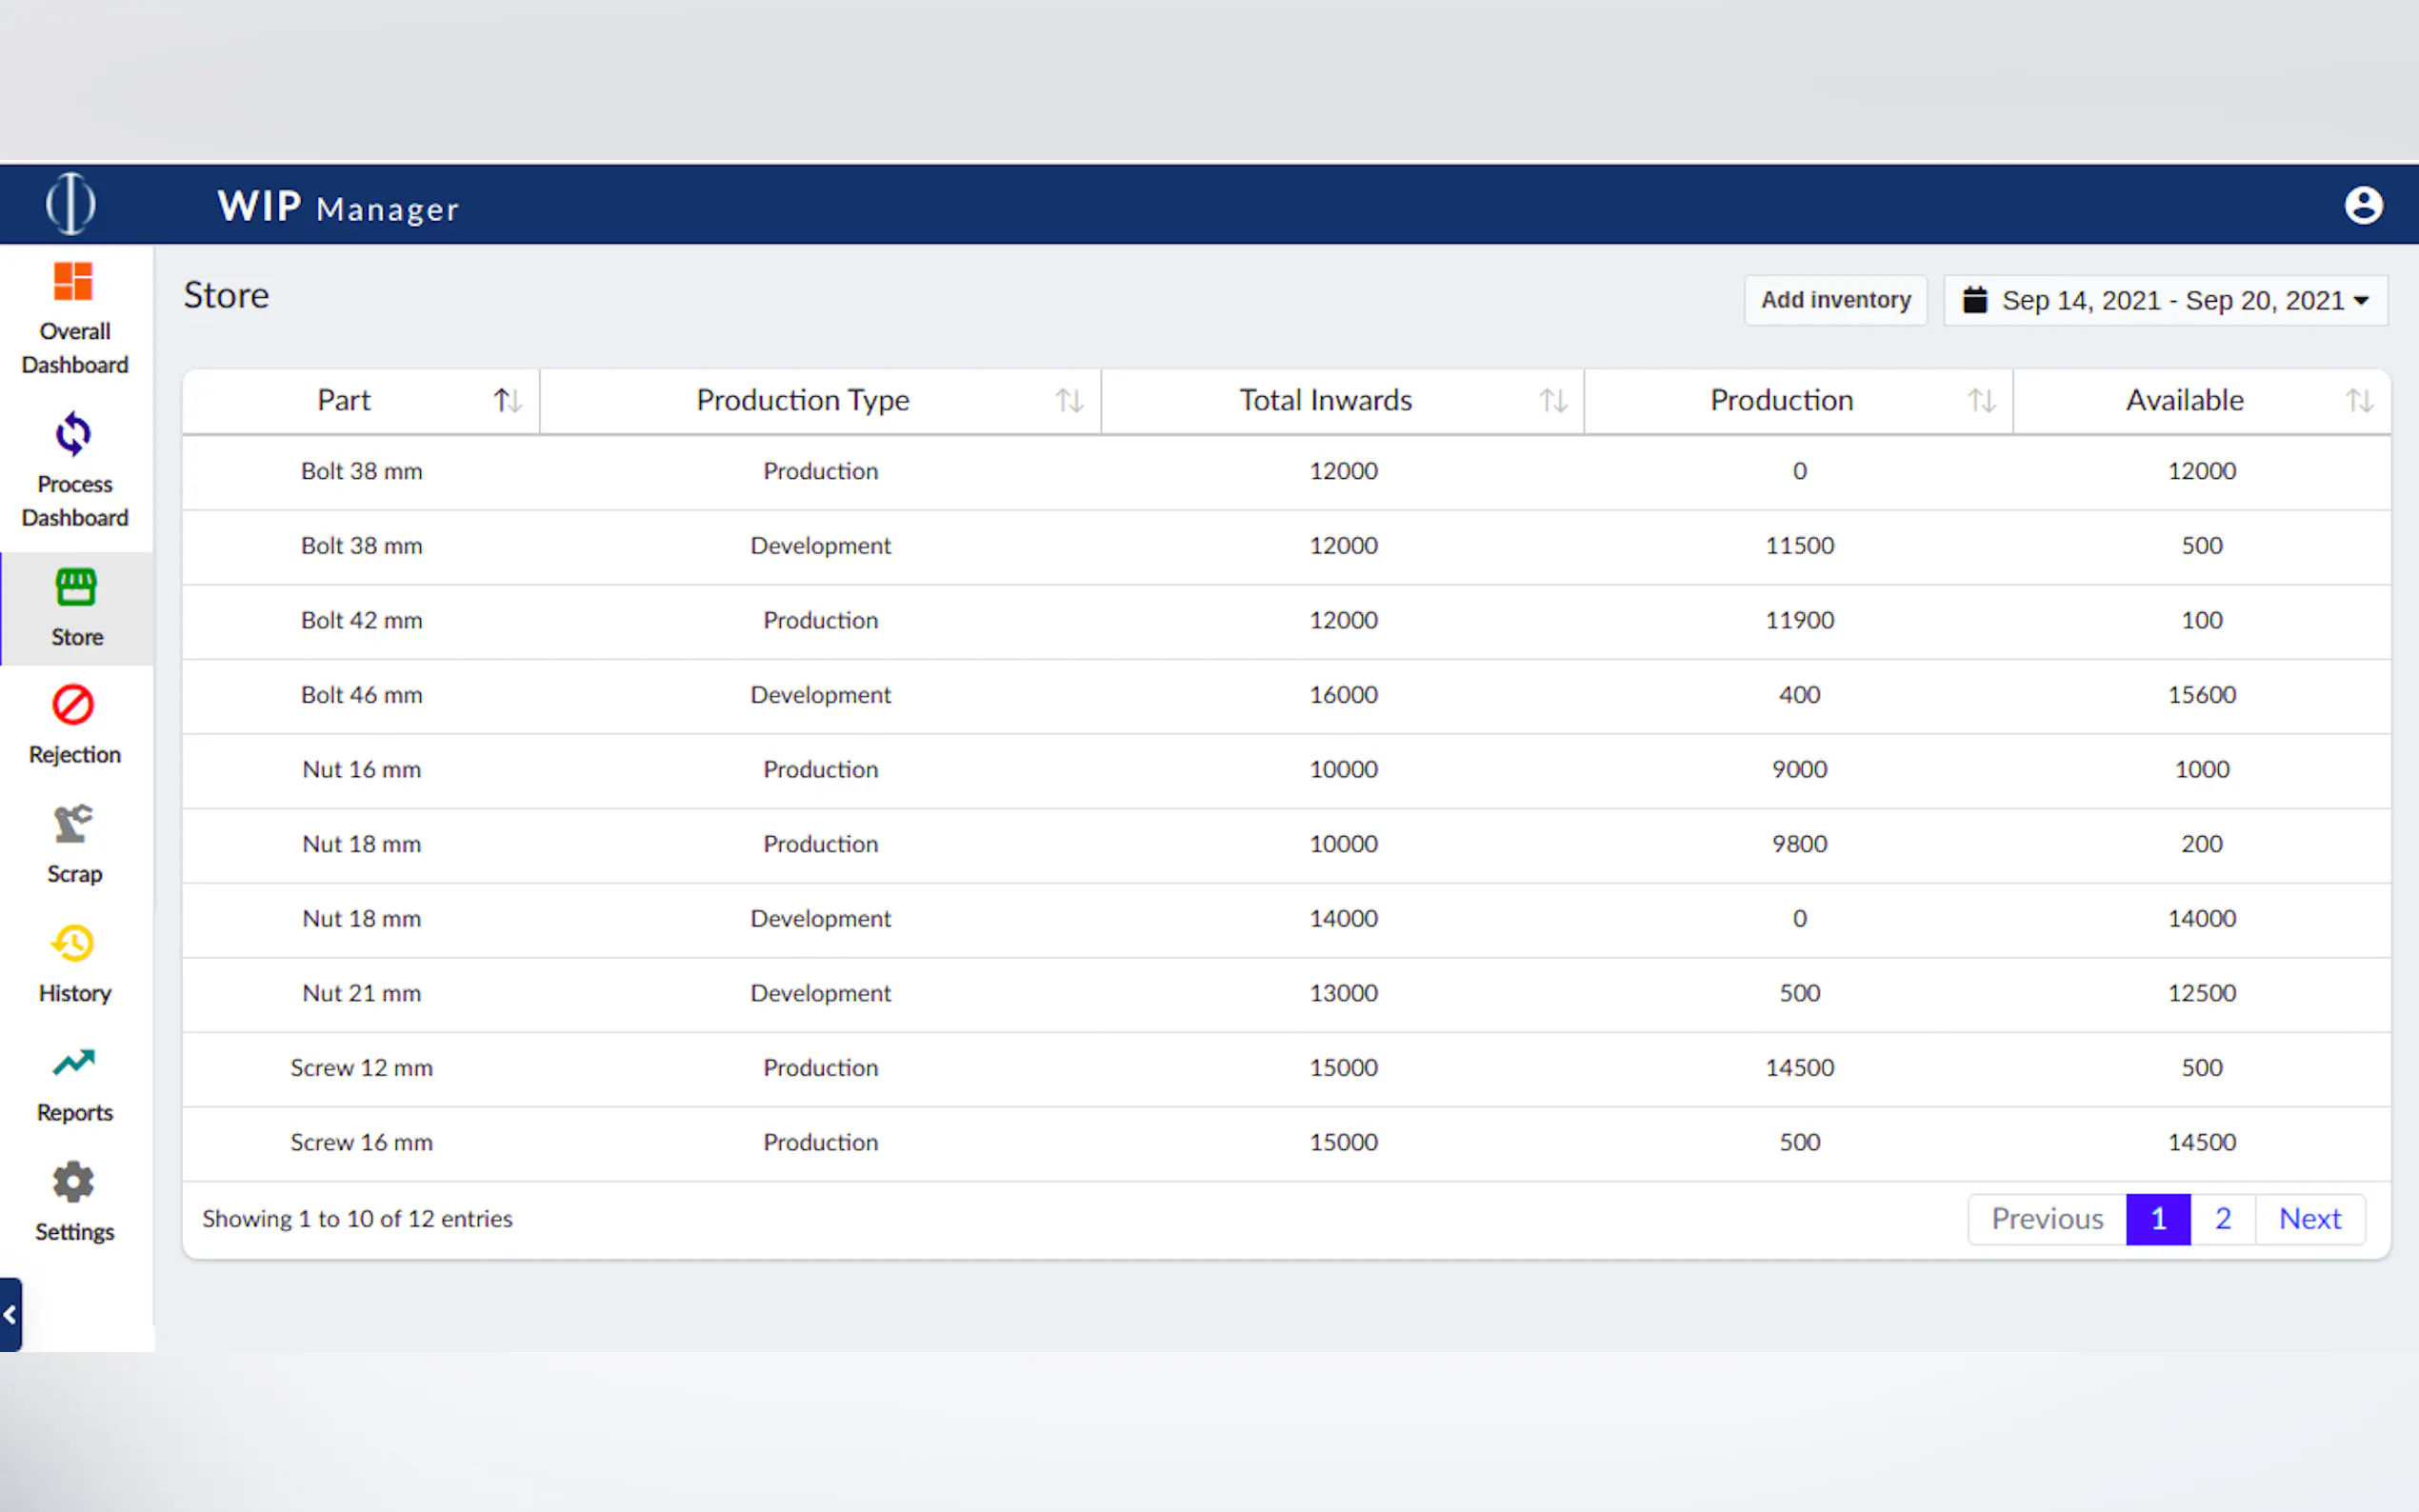2419x1512 pixels.
Task: Select the Store sidebar item
Action: pyautogui.click(x=76, y=608)
